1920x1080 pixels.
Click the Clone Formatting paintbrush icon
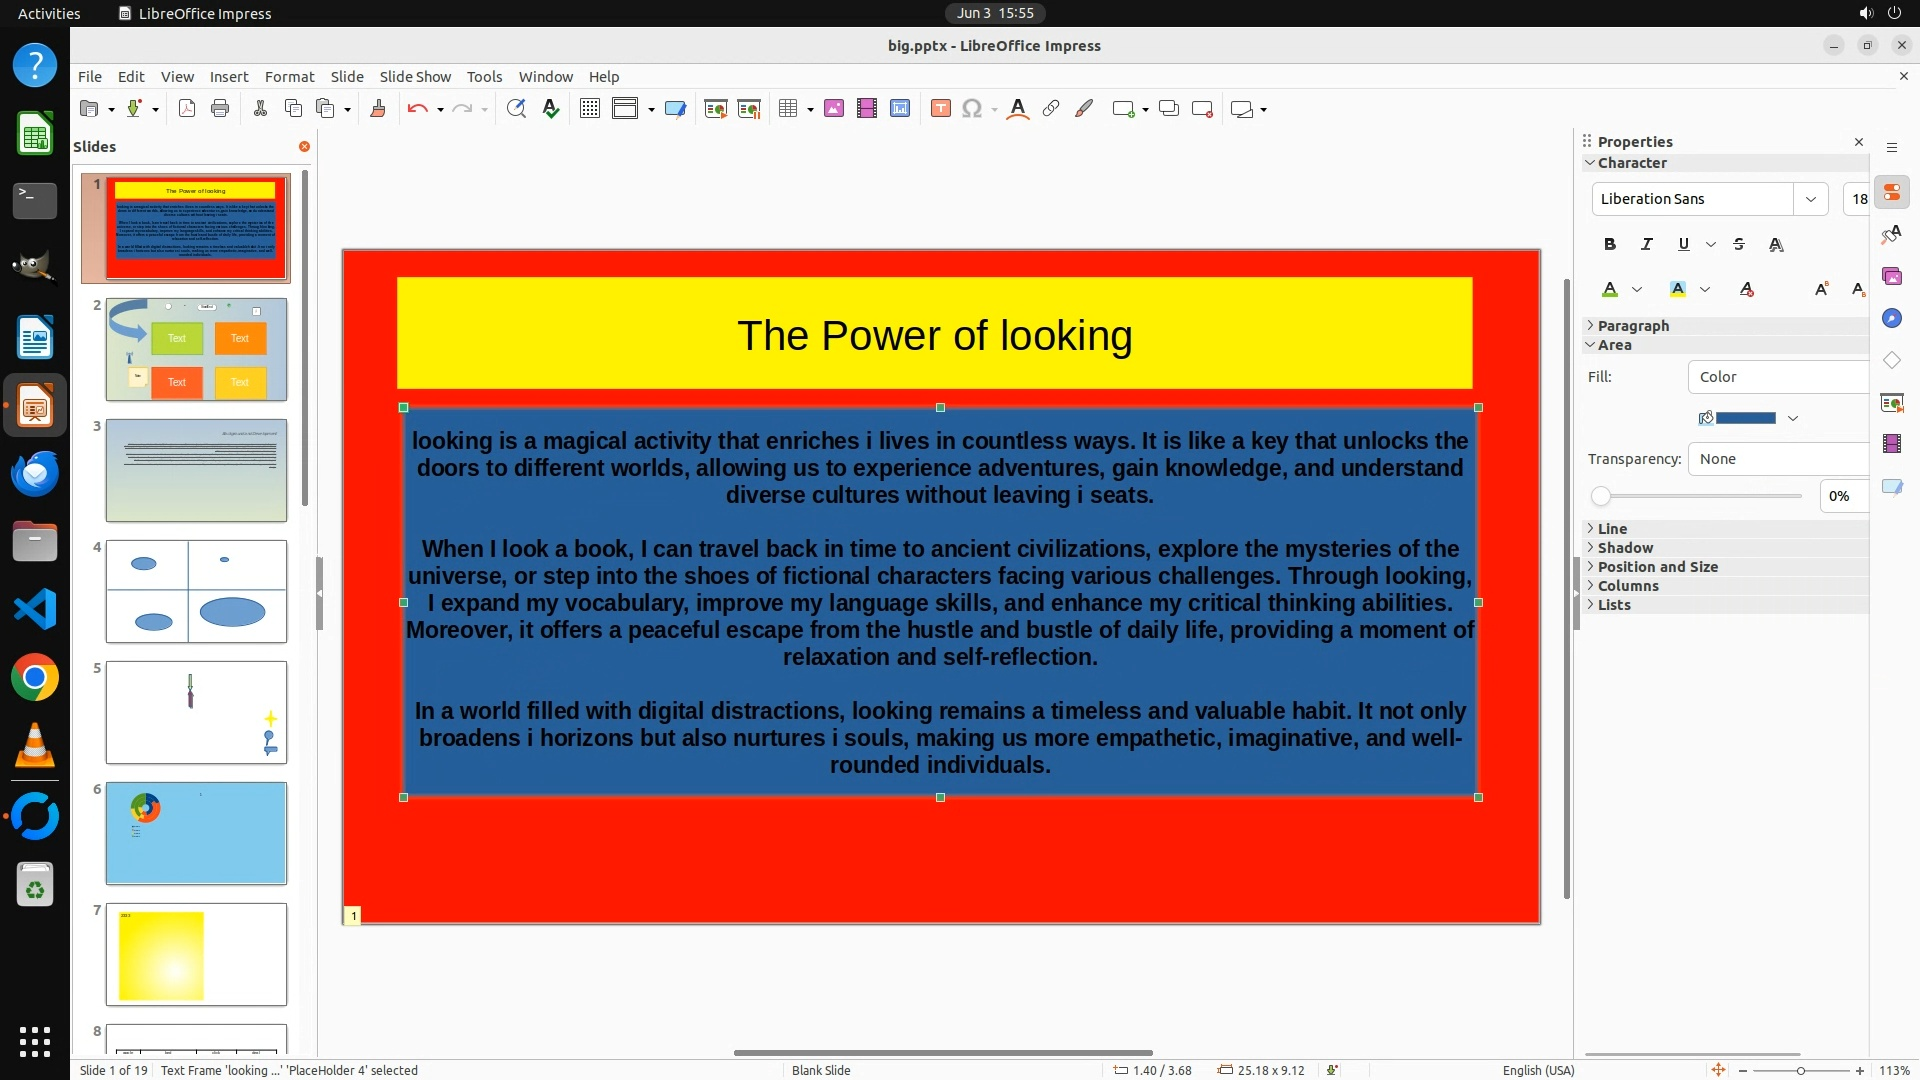coord(378,109)
